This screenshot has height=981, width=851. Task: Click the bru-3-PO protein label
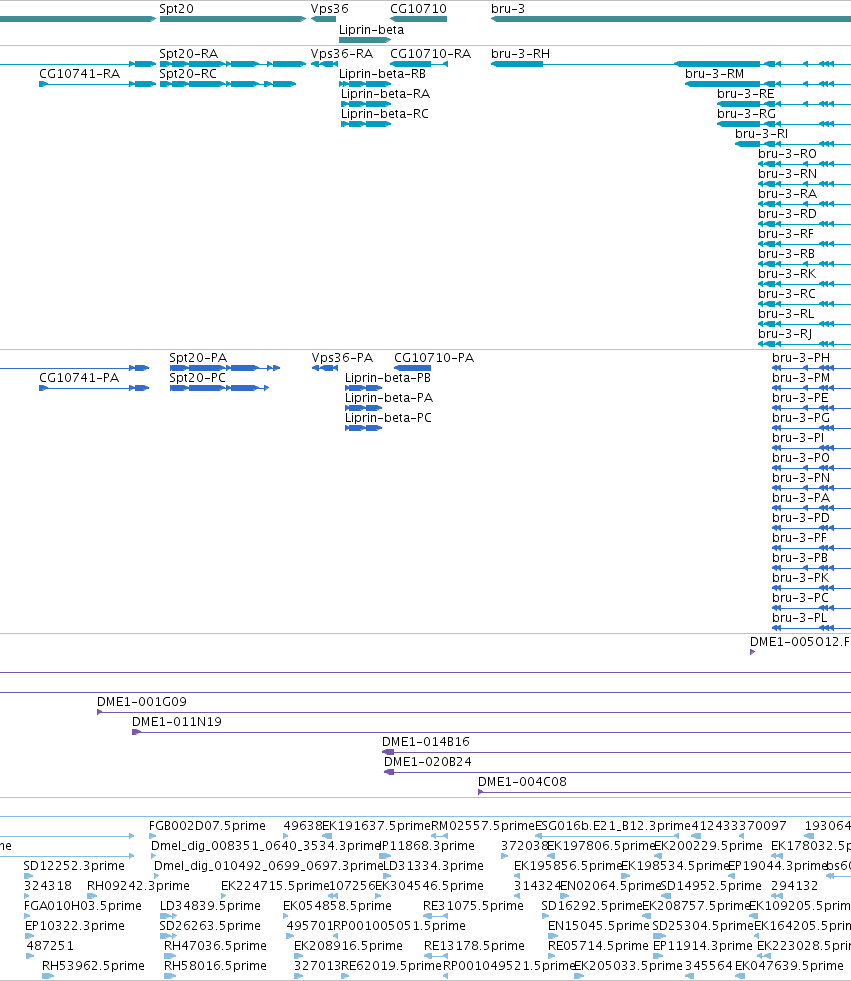(801, 458)
